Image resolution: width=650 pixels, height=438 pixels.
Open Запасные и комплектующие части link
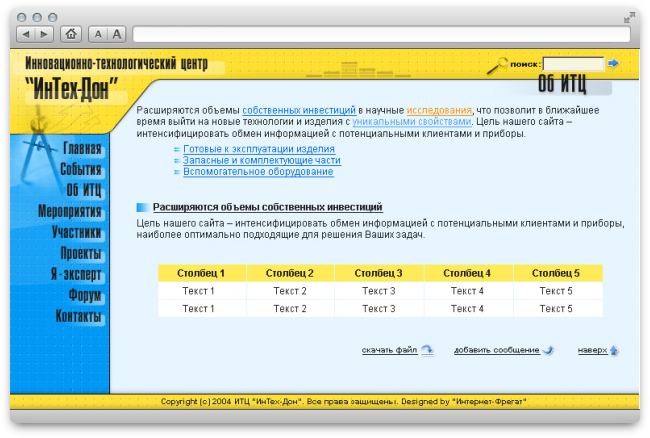click(x=262, y=160)
